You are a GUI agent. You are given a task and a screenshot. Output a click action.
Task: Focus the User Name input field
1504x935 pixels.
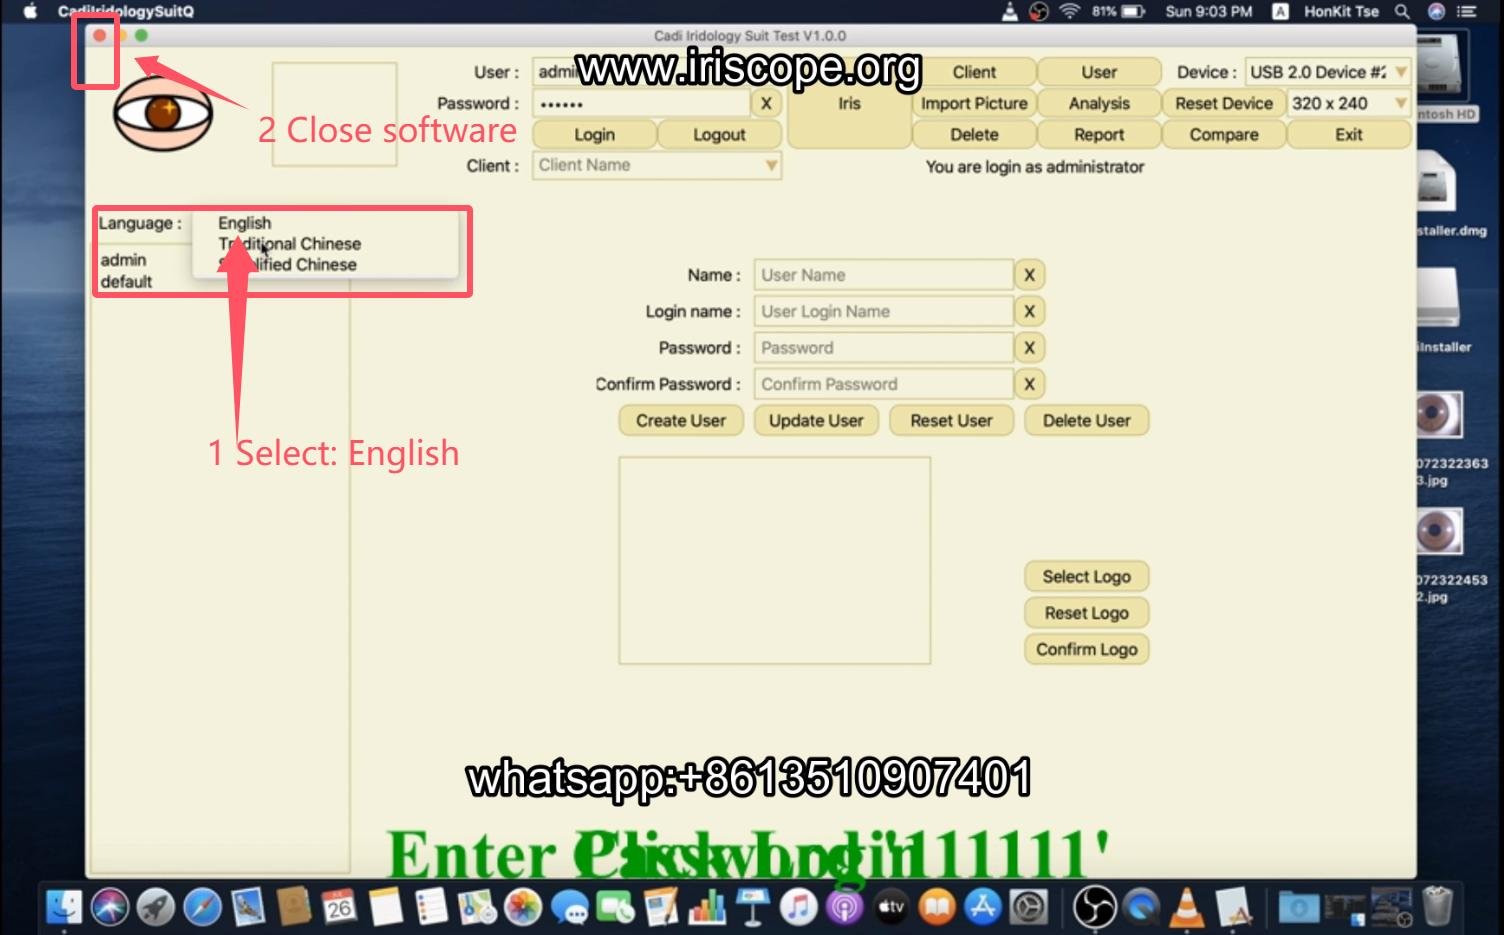(x=884, y=275)
